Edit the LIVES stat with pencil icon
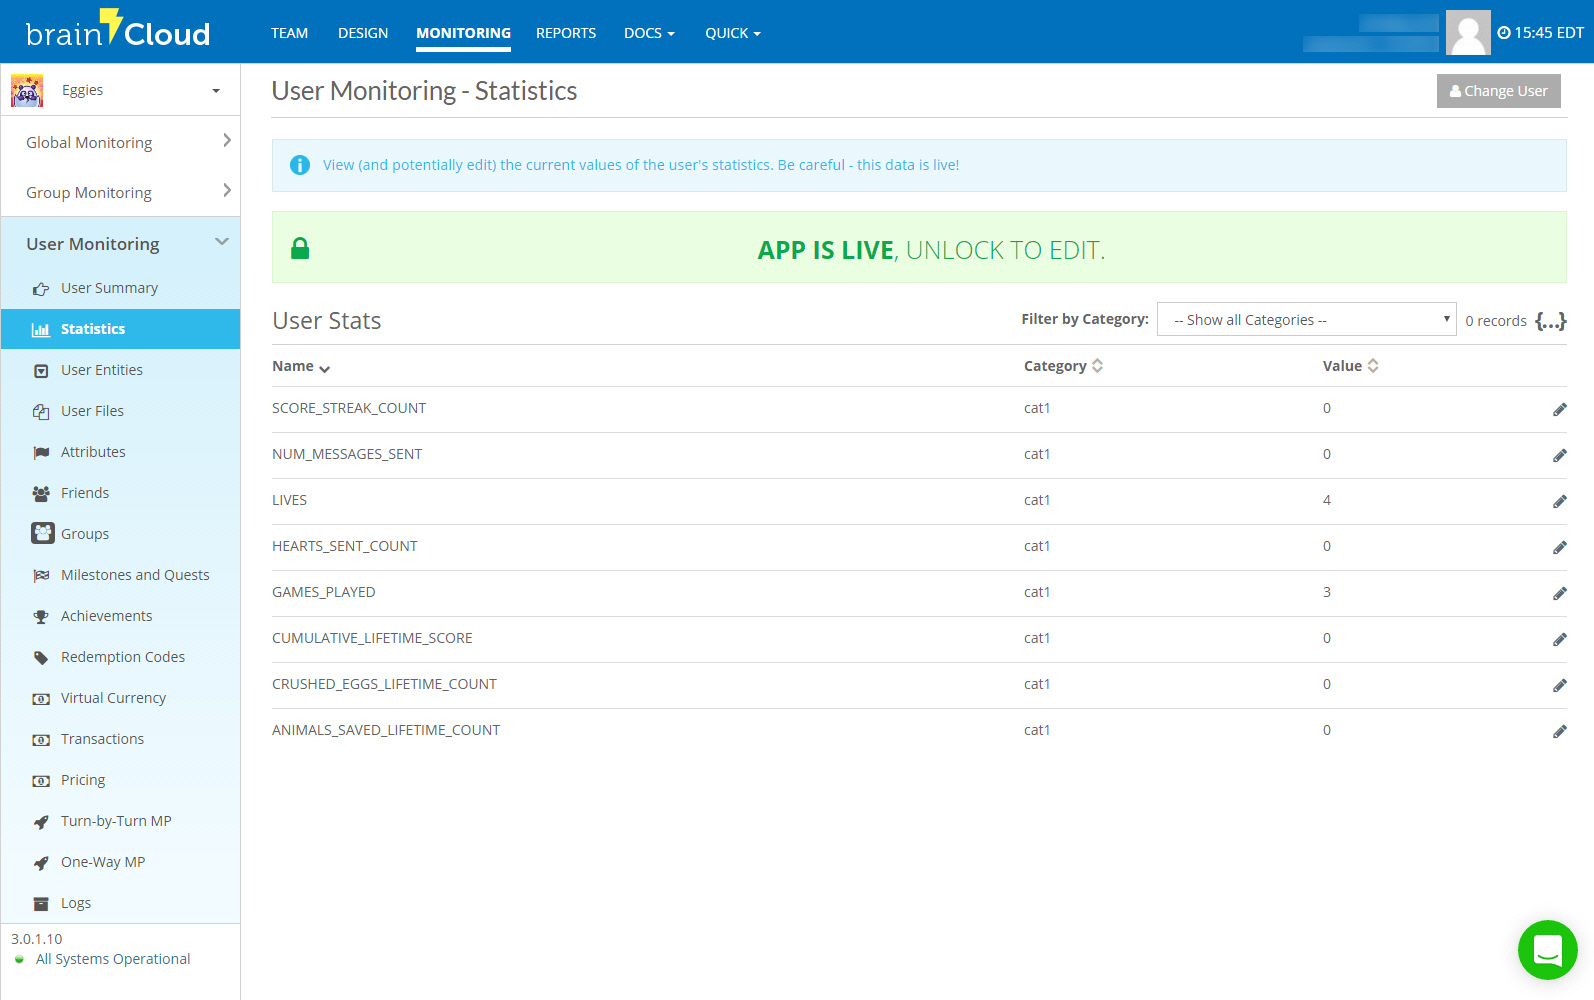The width and height of the screenshot is (1594, 1000). [1559, 502]
